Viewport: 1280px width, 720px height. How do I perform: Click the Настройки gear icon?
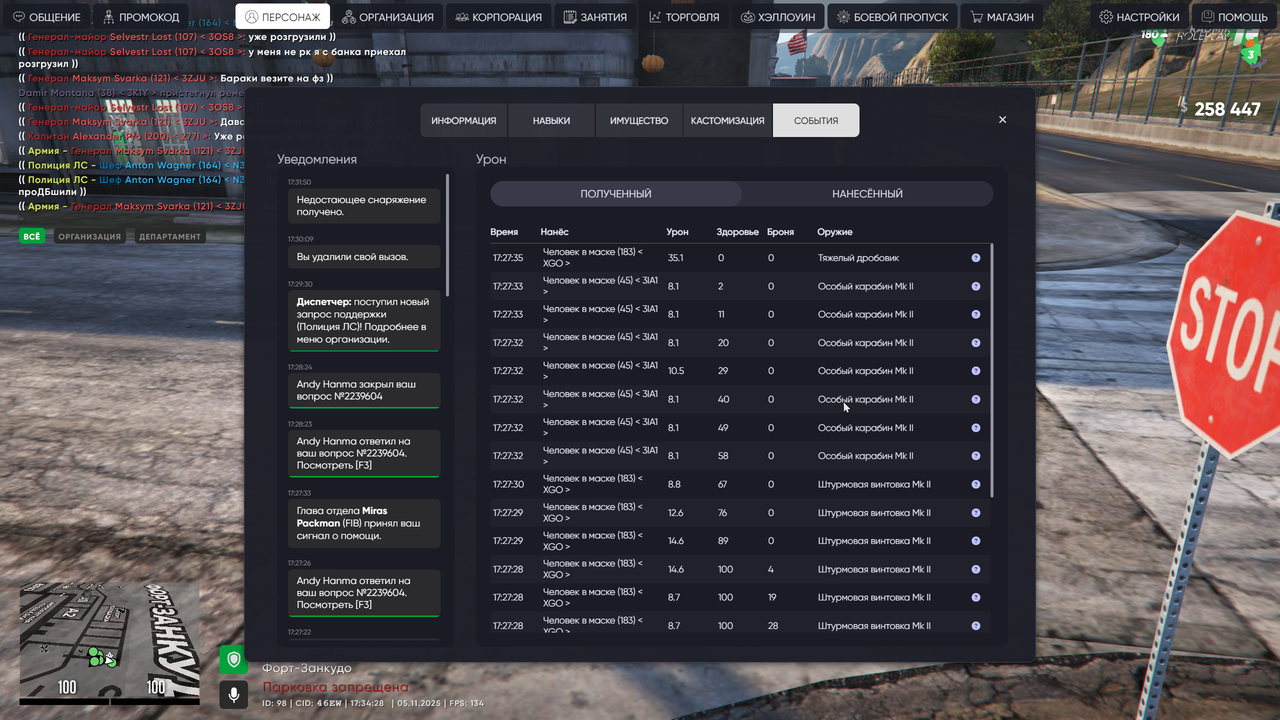click(x=1106, y=17)
